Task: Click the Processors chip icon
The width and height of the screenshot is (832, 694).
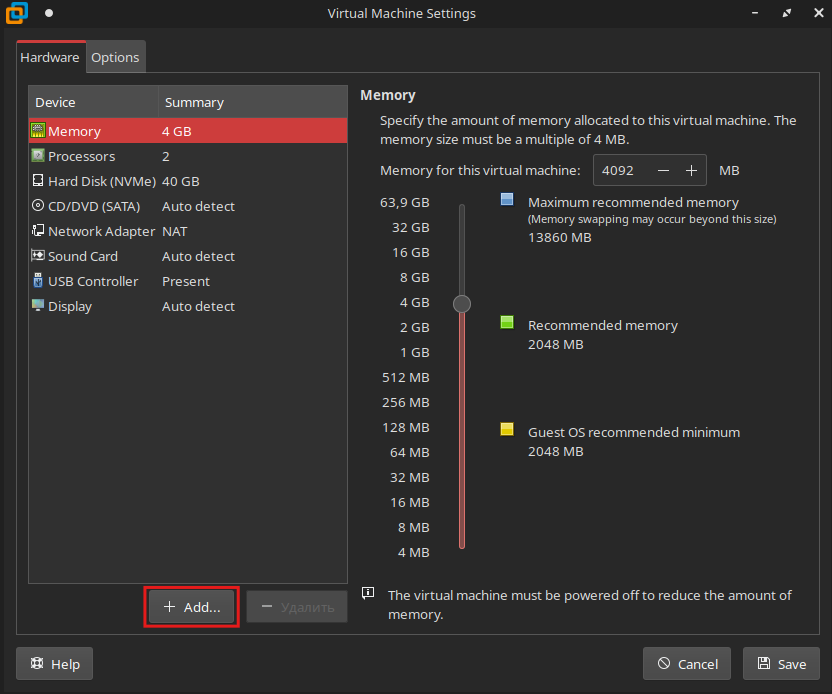Action: click(x=38, y=156)
